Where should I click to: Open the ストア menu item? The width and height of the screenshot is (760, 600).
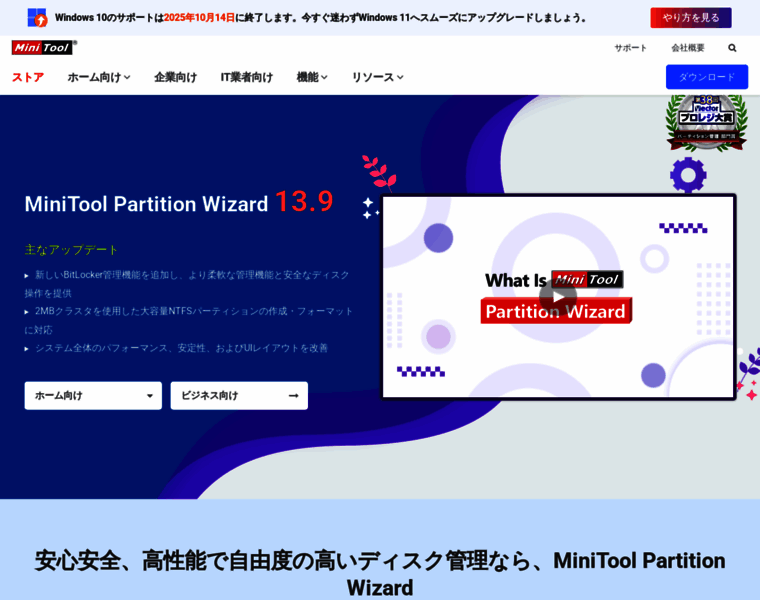coord(28,77)
